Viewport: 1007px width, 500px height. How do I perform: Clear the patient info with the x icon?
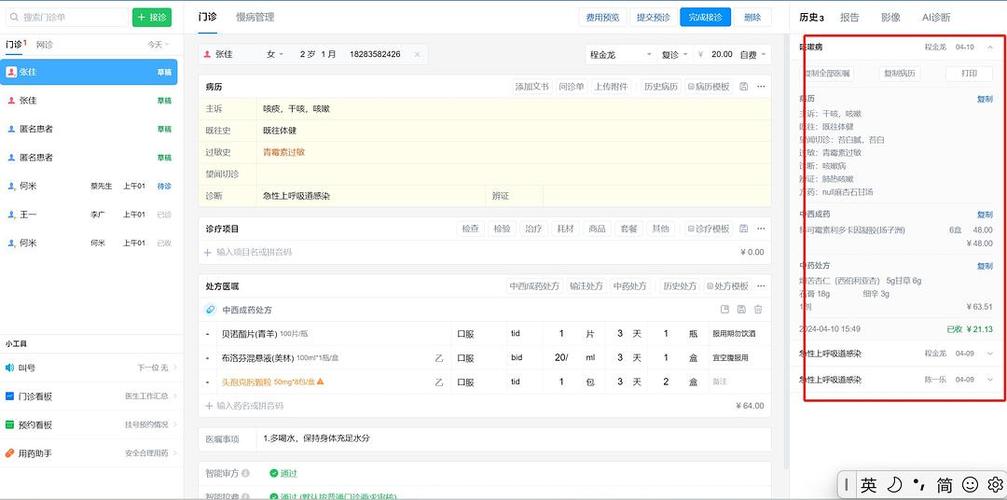417,55
